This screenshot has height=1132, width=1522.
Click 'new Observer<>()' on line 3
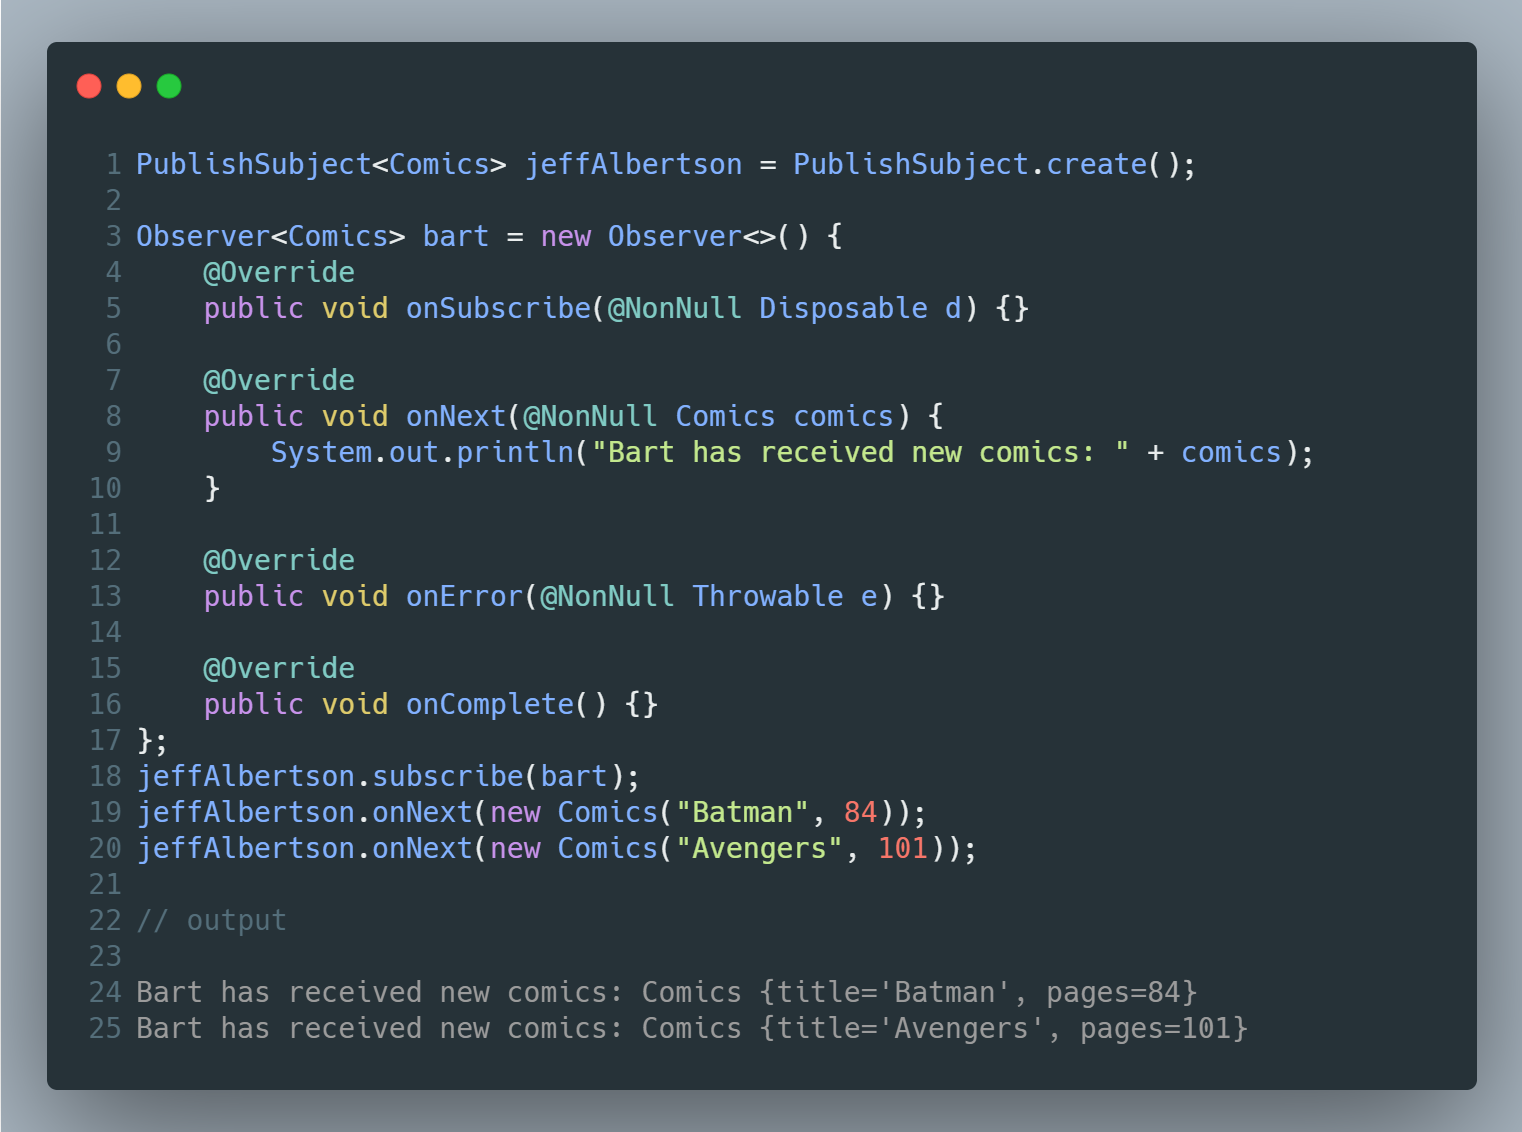(x=675, y=236)
